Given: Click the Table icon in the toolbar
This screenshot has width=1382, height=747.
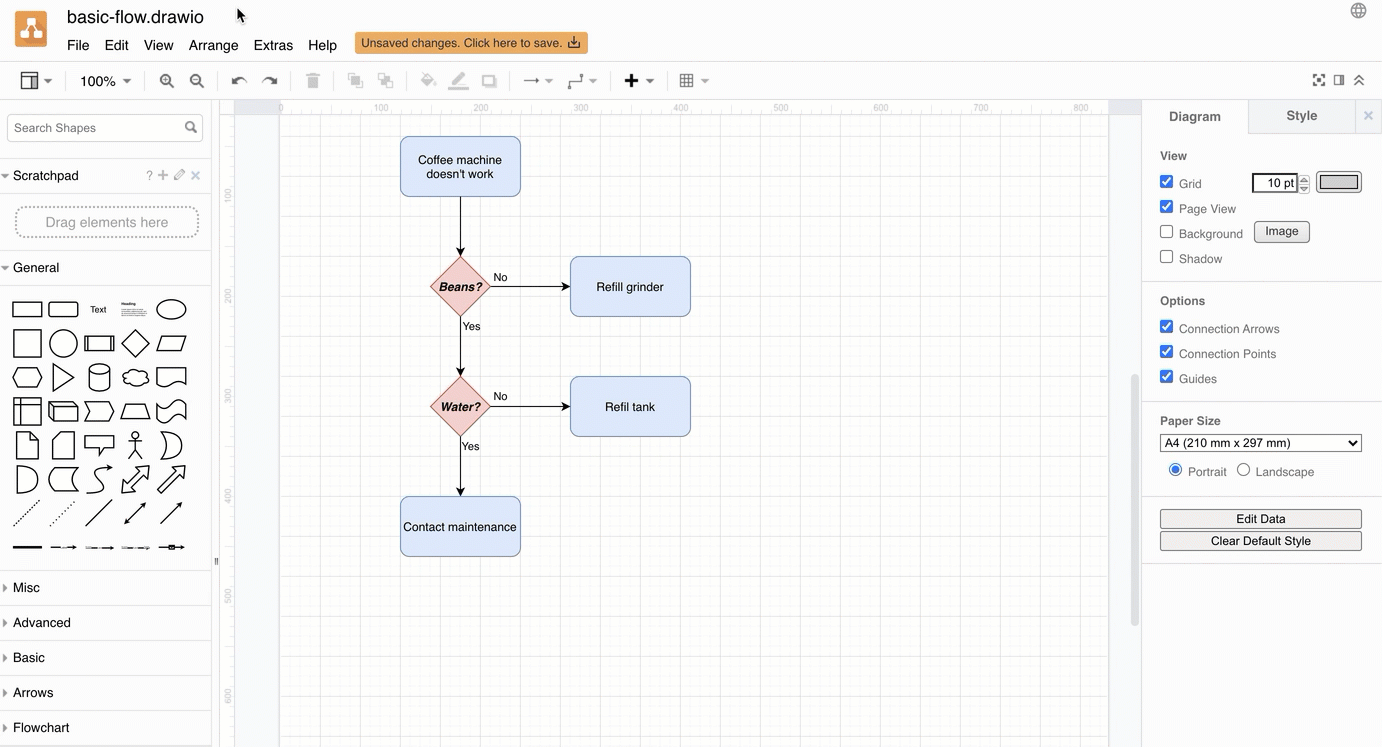Looking at the screenshot, I should [x=687, y=80].
